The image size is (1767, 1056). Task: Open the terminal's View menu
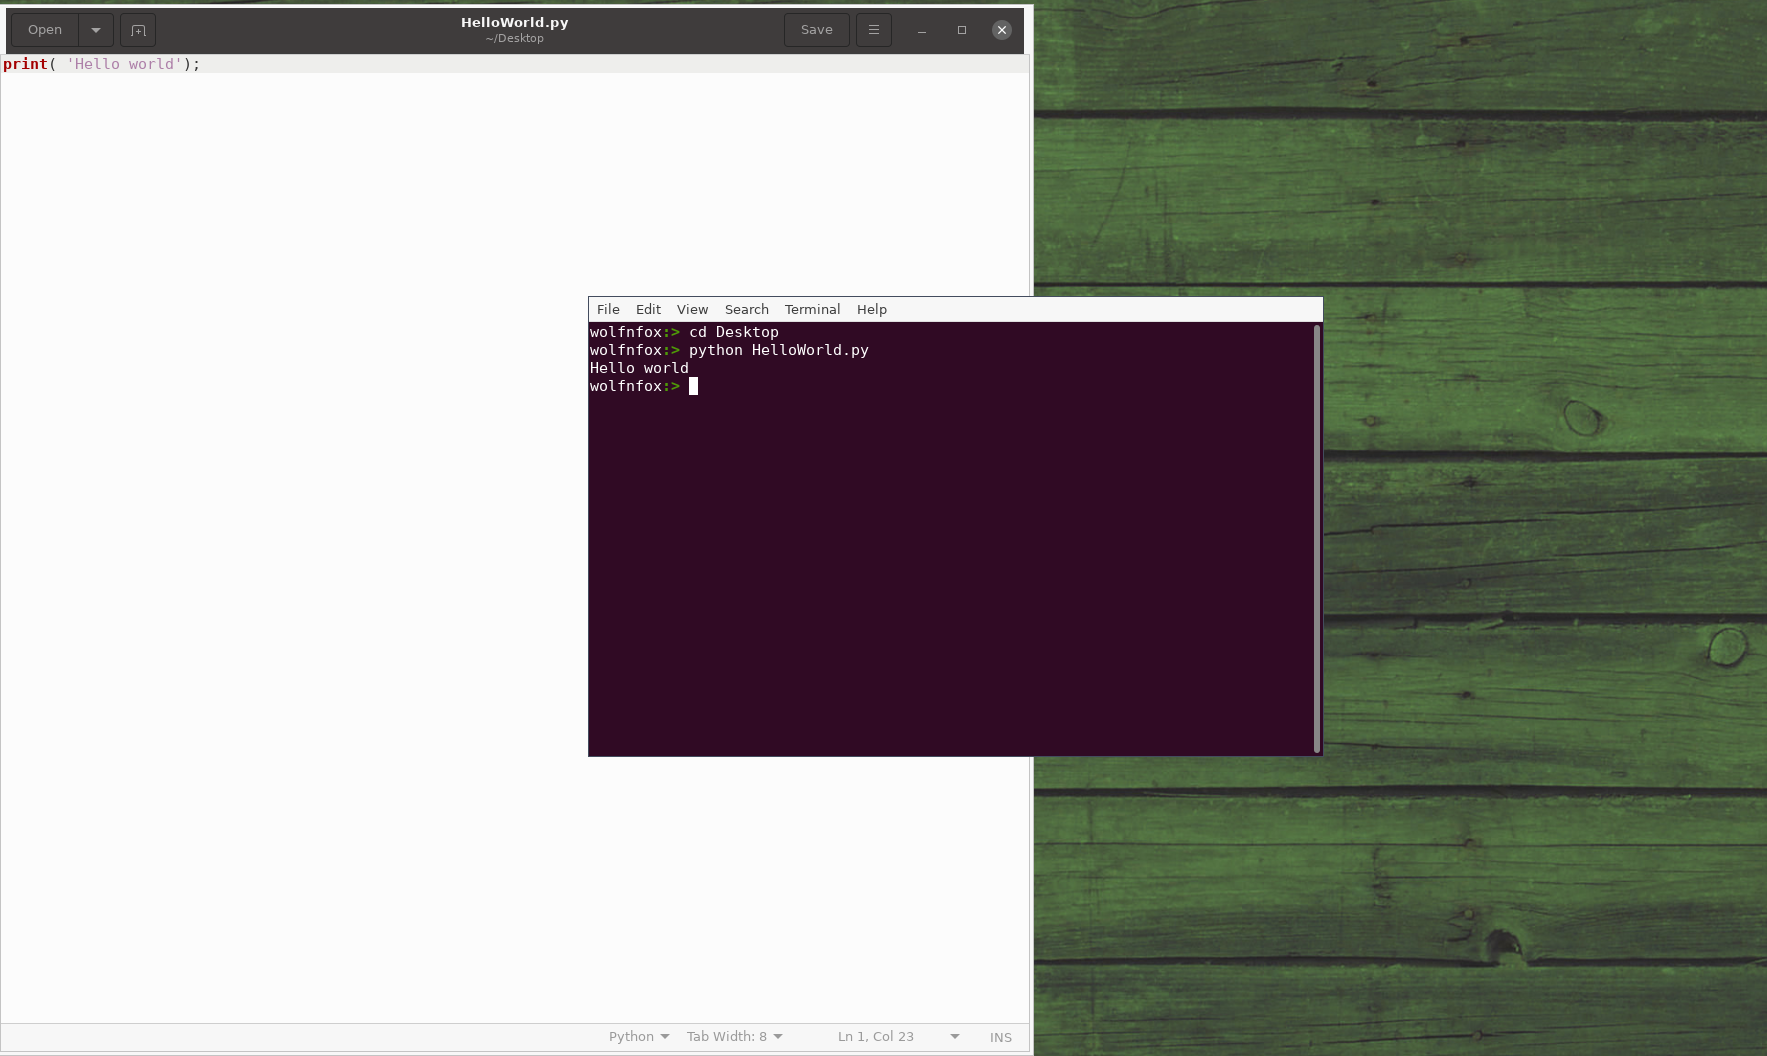click(692, 309)
